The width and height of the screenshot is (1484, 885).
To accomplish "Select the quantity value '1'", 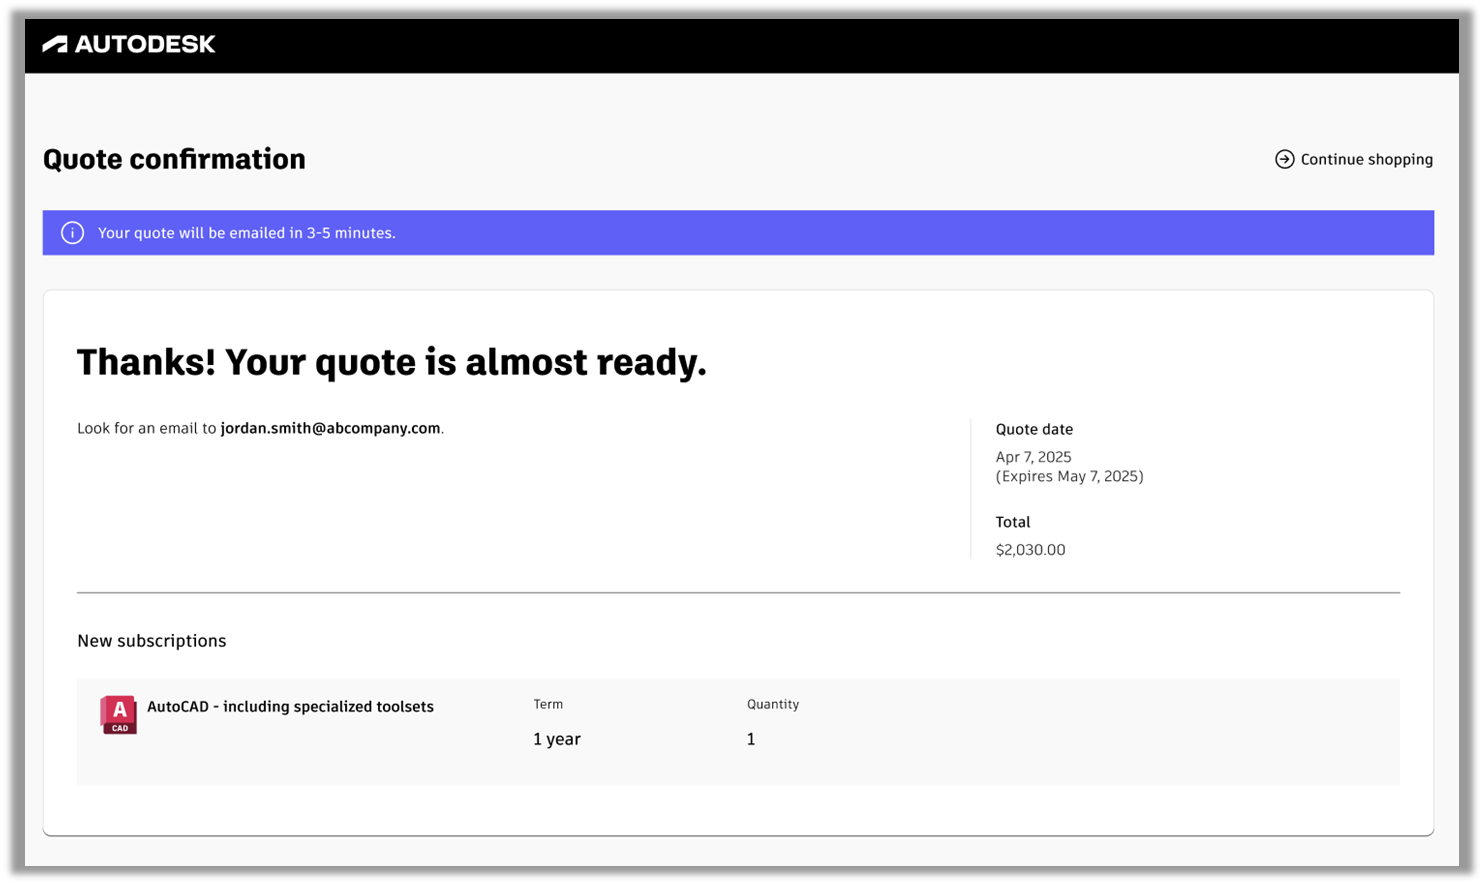I will [751, 739].
